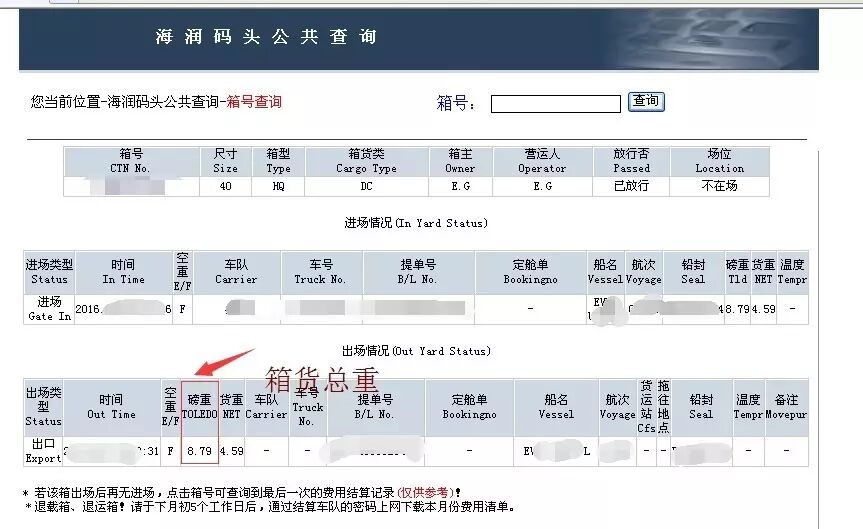Select the 磅重 TOLEDO header
Viewport: 863px width, 529px height.
(199, 407)
